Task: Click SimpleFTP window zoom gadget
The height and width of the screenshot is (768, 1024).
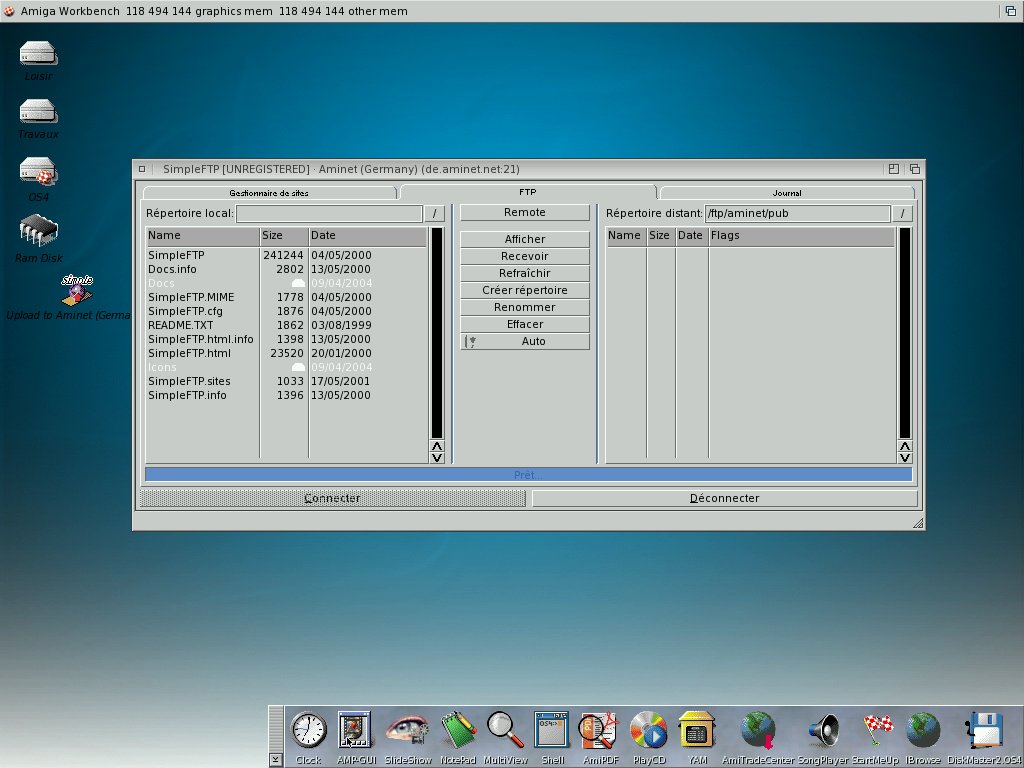Action: [x=894, y=169]
